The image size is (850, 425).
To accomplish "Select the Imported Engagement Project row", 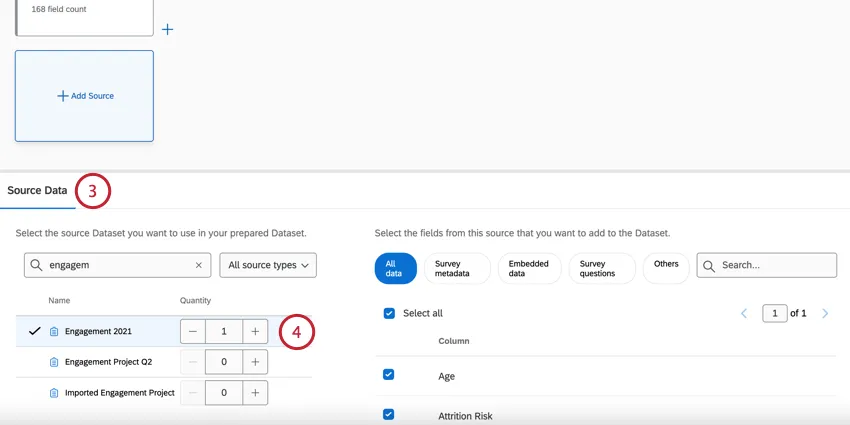I will coord(164,392).
